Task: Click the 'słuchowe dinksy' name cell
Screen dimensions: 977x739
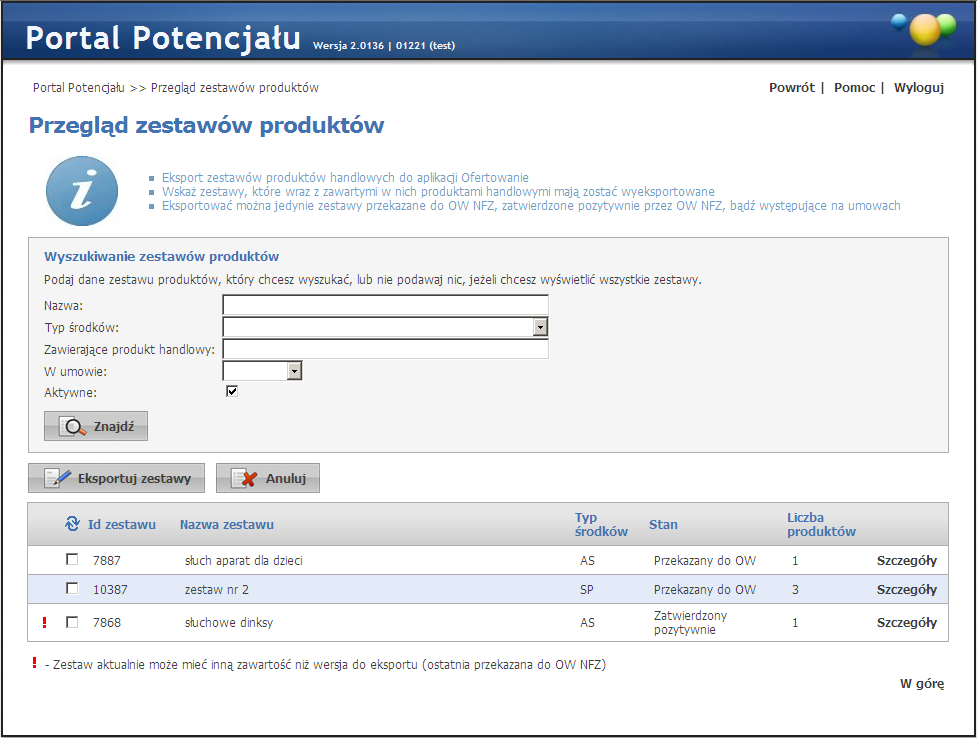Action: click(229, 623)
